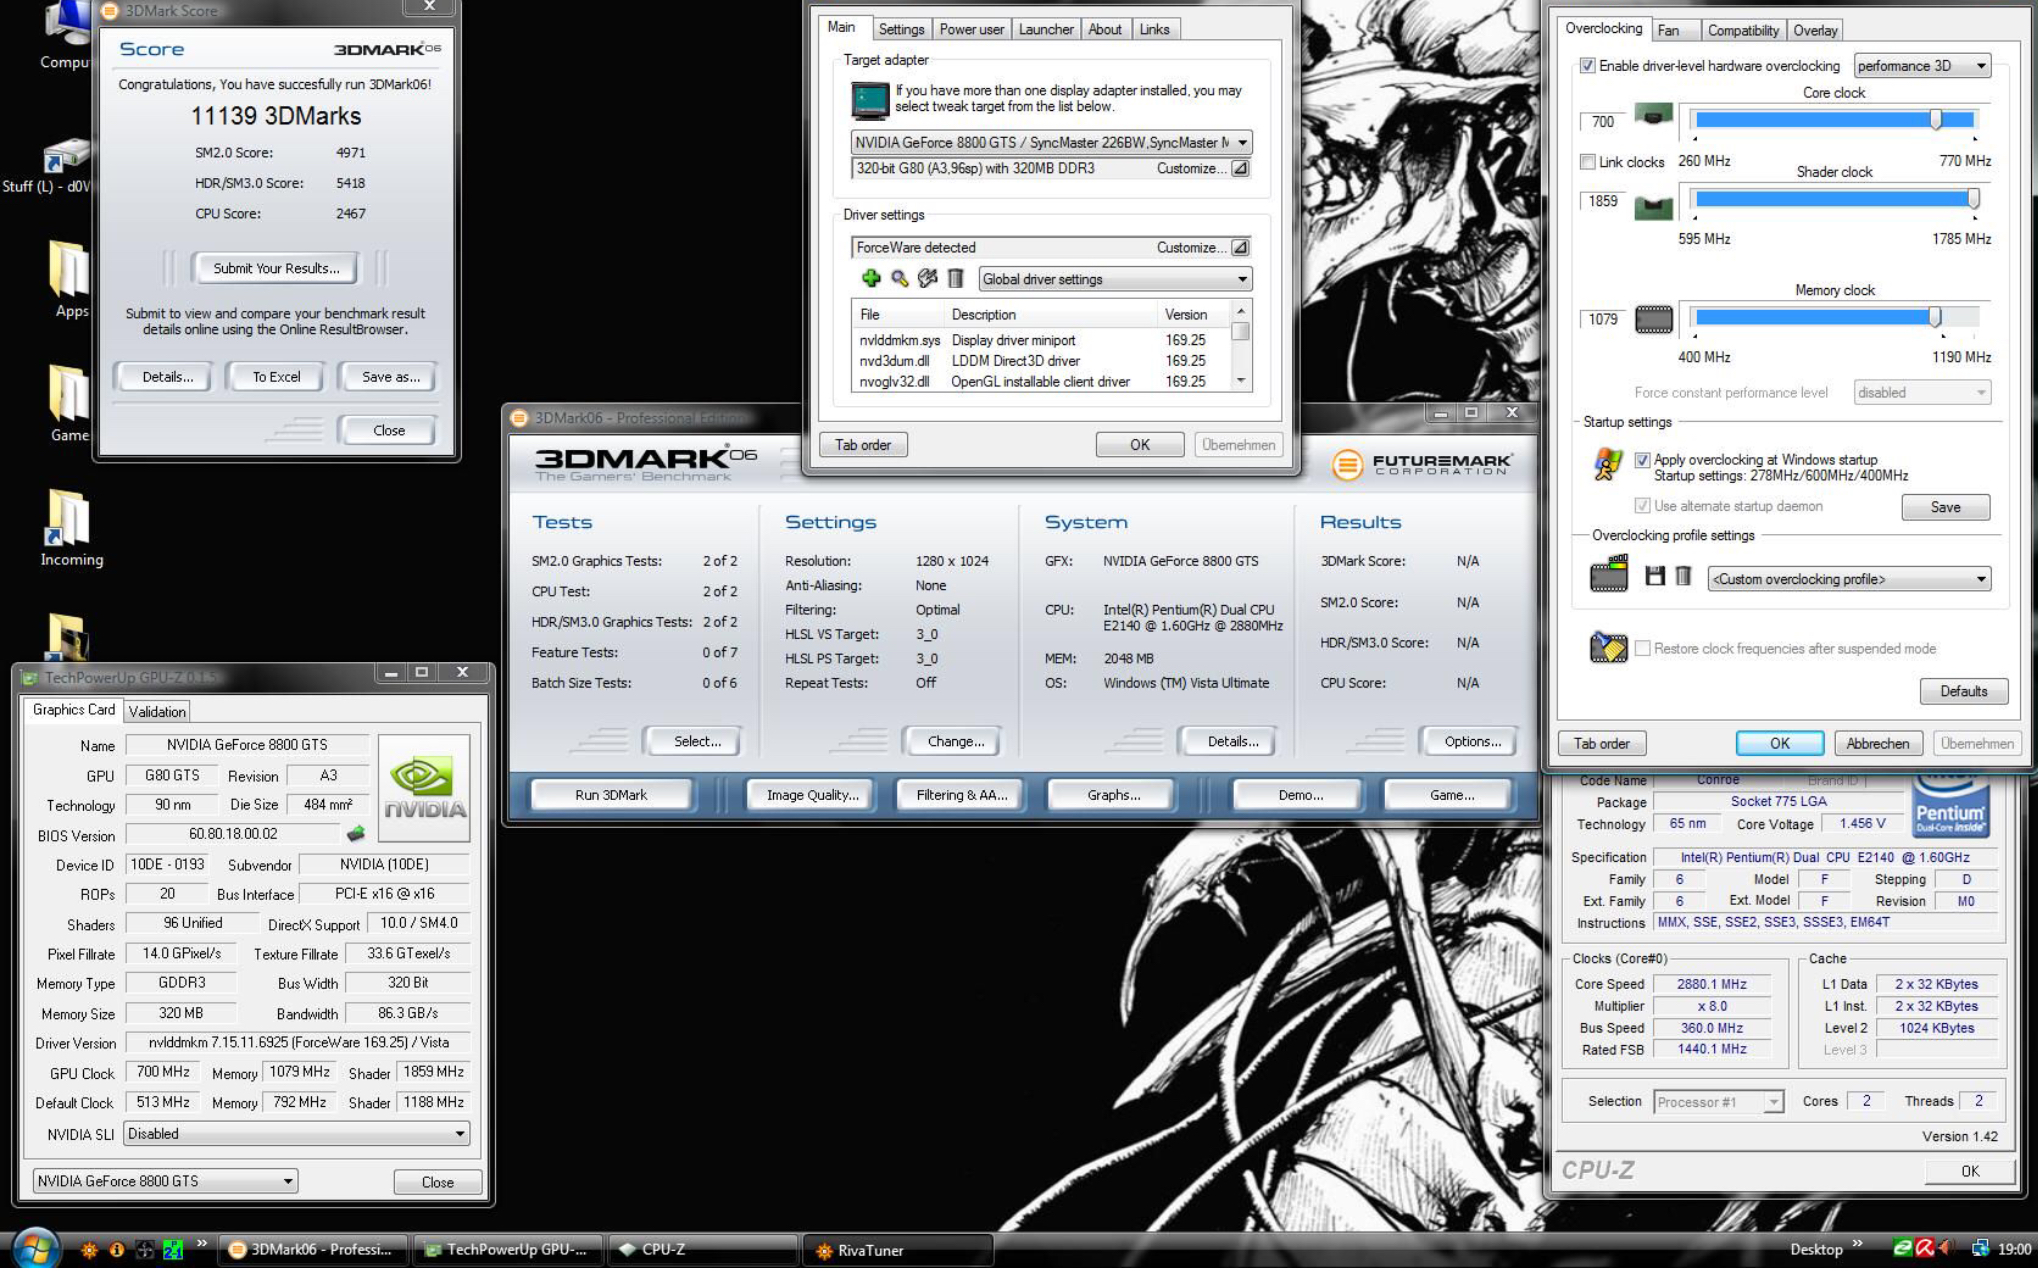Switch to the Overlay tab
The width and height of the screenshot is (2038, 1273).
tap(1815, 30)
